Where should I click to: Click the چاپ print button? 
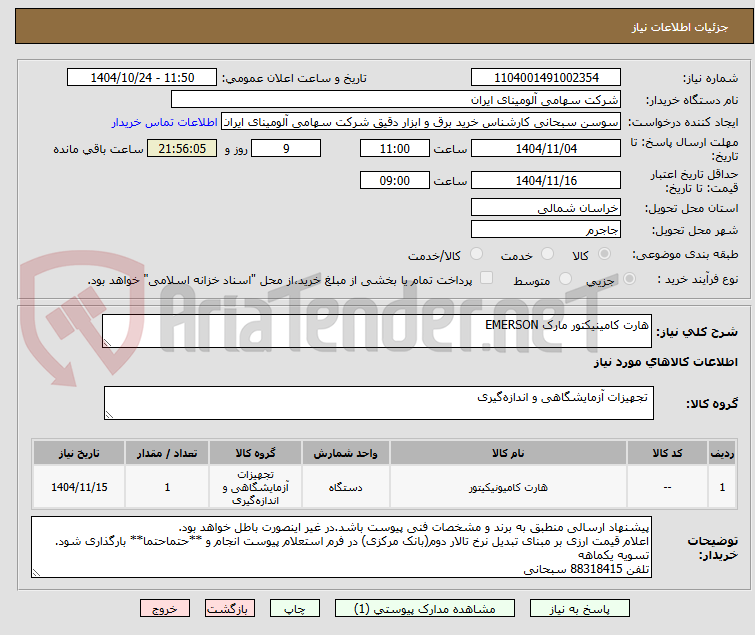coord(295,608)
